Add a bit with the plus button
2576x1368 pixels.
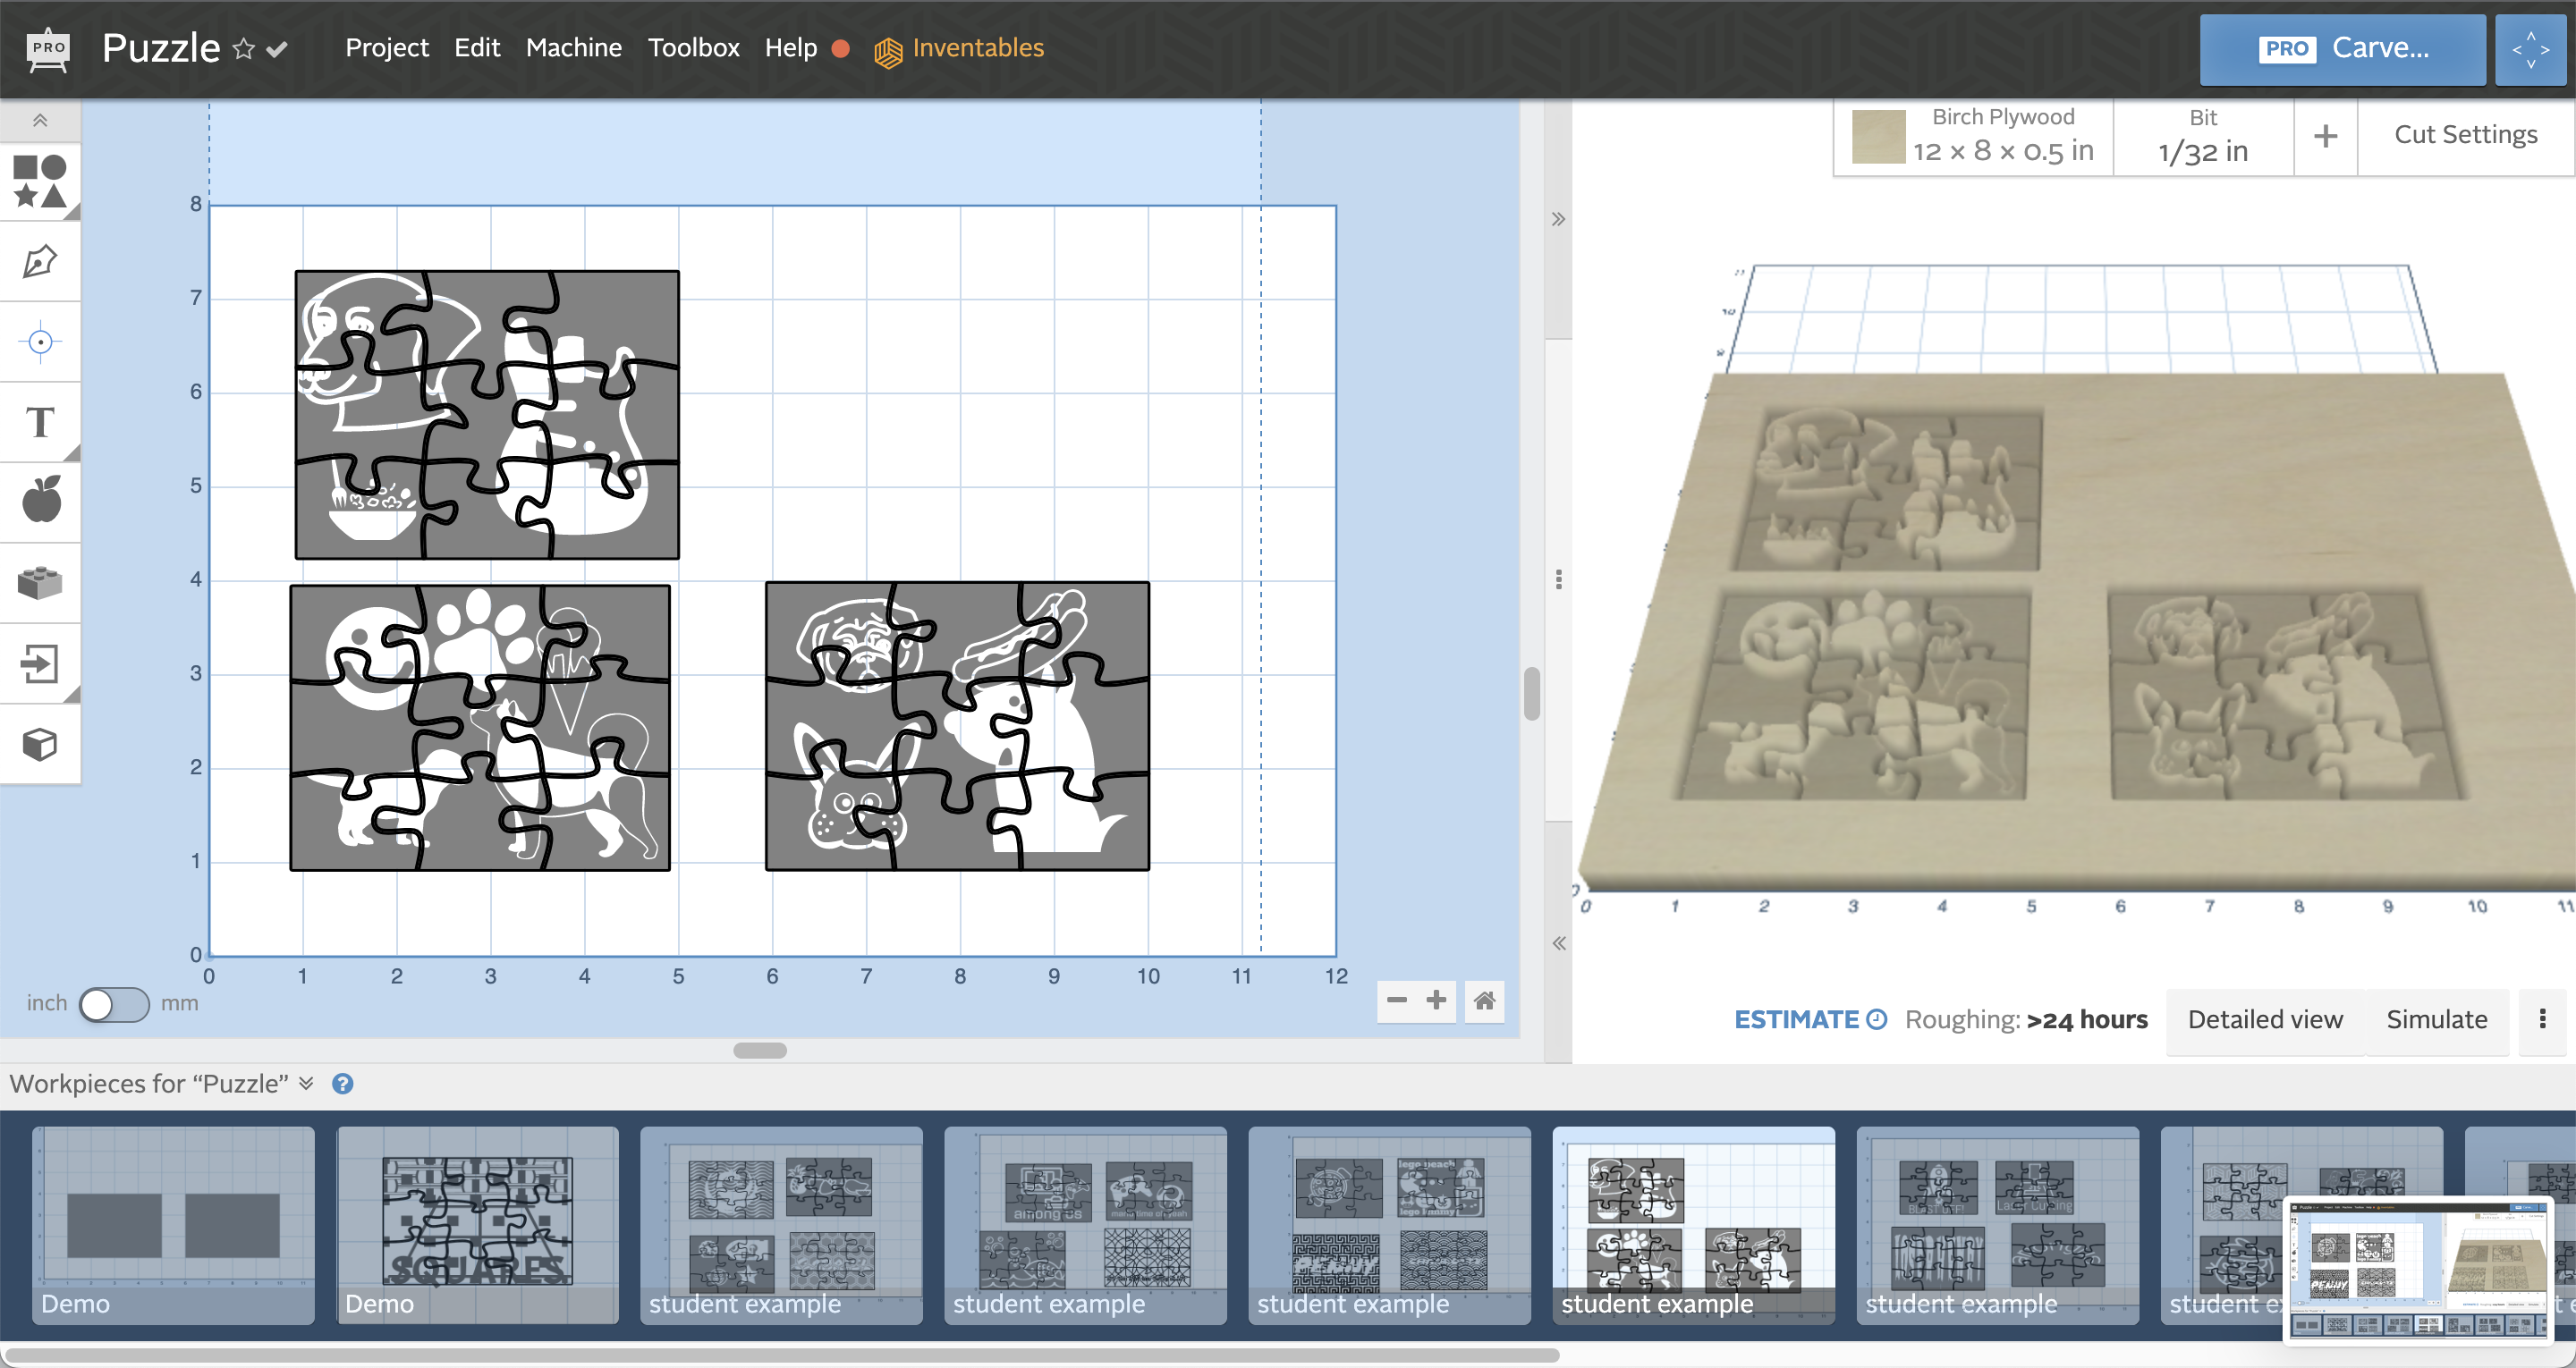point(2326,136)
